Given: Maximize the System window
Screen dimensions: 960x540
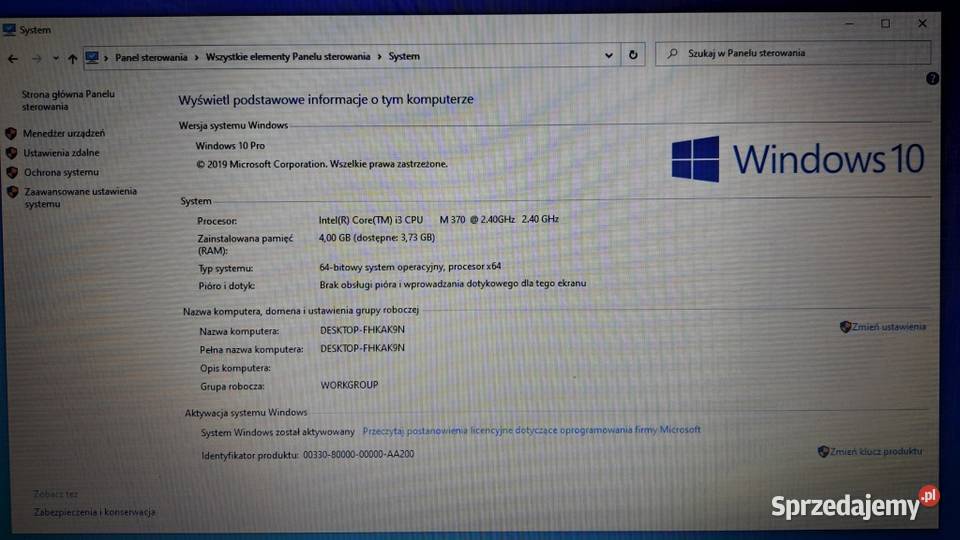Looking at the screenshot, I should point(885,23).
